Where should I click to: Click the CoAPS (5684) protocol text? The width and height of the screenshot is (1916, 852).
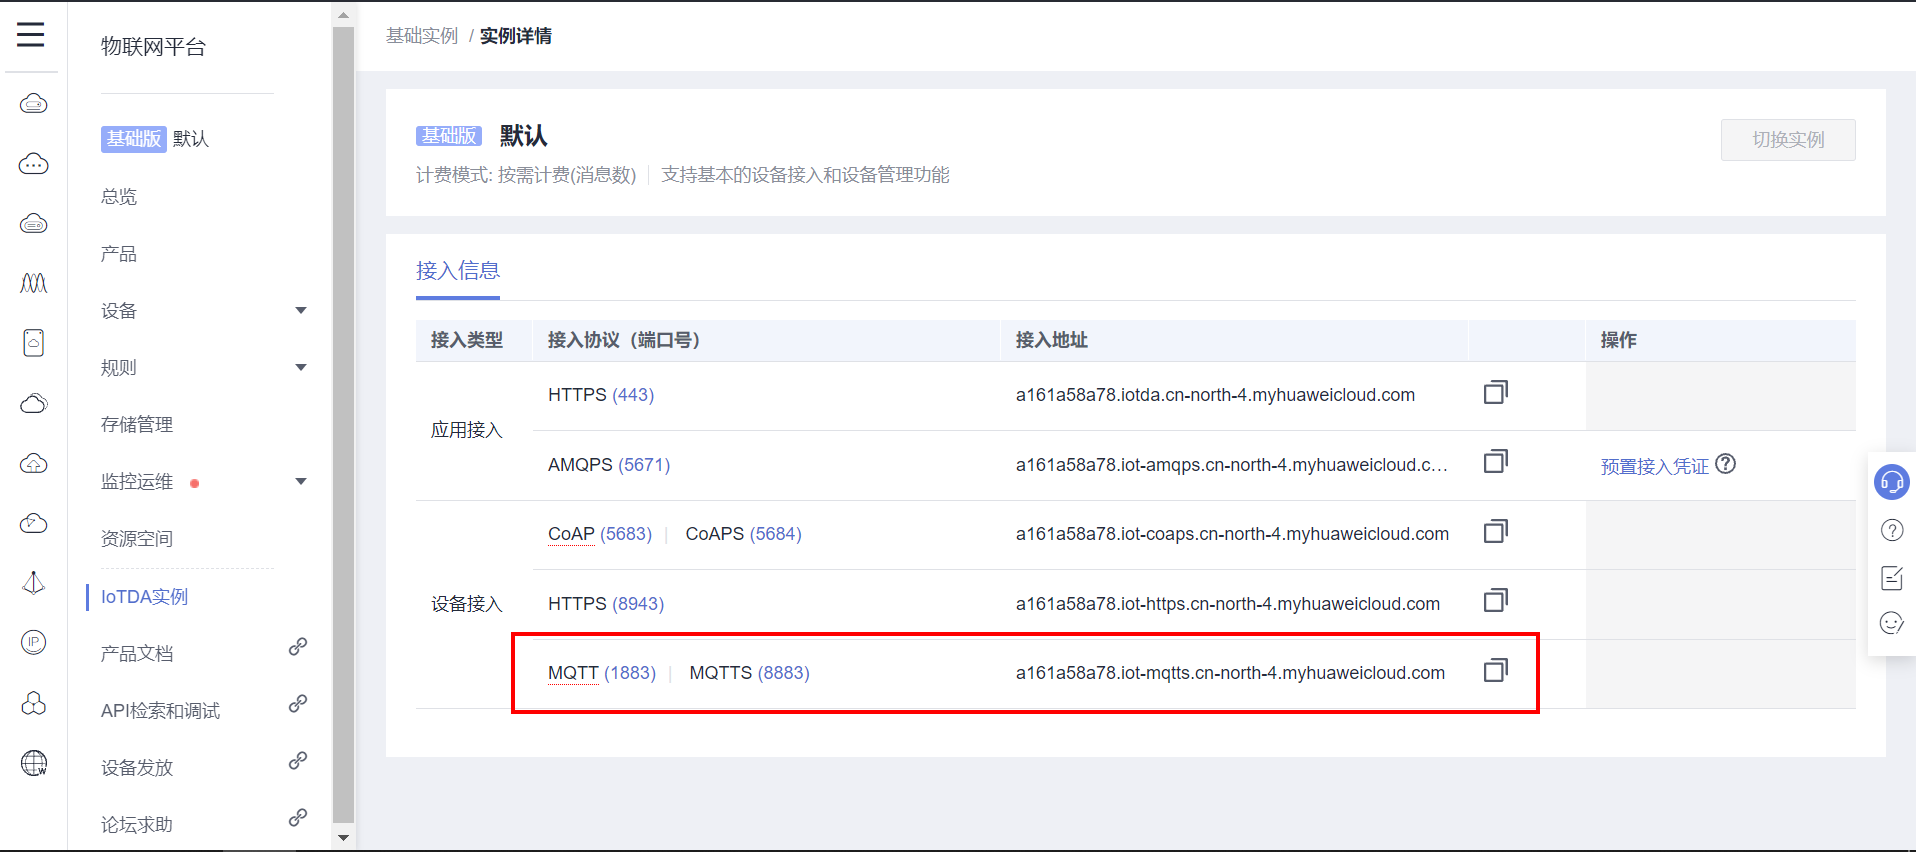[x=744, y=534]
